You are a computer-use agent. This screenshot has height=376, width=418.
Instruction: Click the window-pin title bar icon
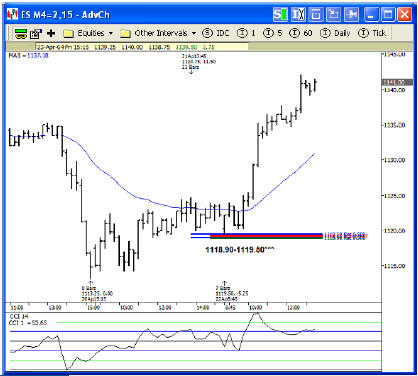pos(316,15)
